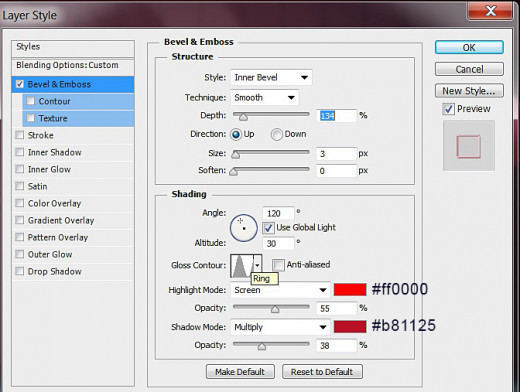
Task: Select the Down direction radio button
Action: tap(277, 134)
